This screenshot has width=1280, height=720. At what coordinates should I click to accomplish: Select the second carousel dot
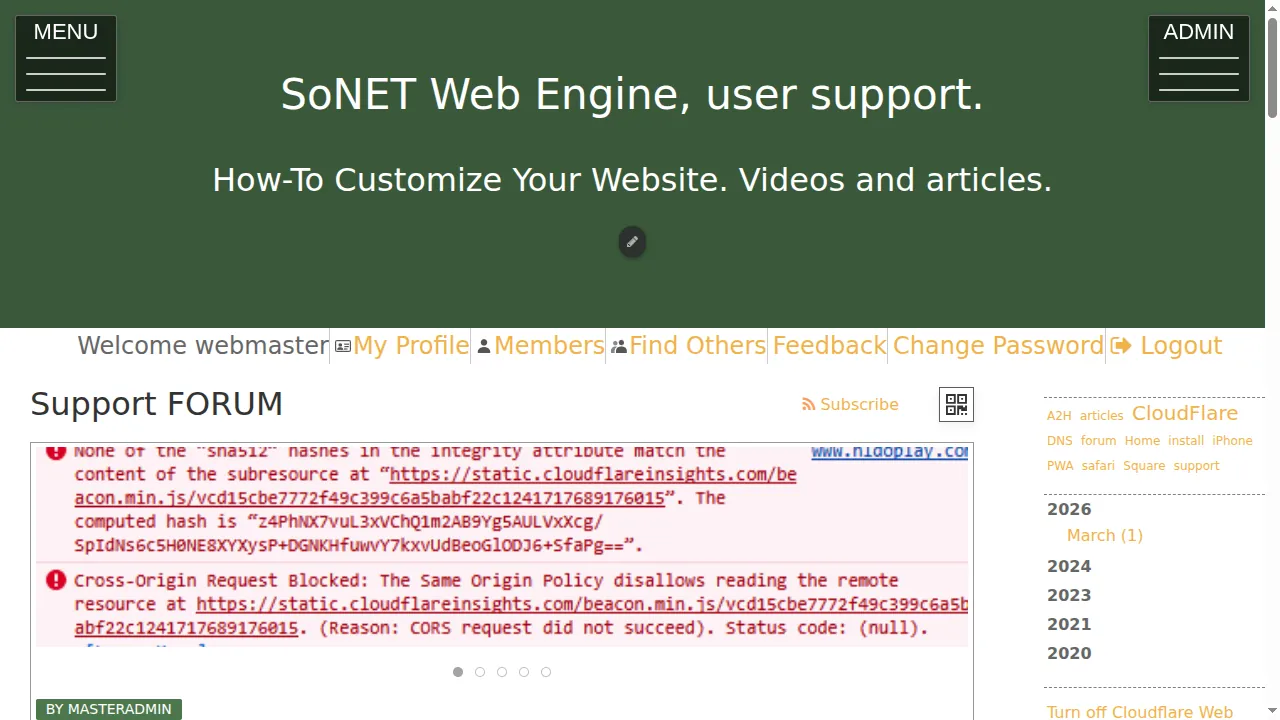pyautogui.click(x=480, y=672)
